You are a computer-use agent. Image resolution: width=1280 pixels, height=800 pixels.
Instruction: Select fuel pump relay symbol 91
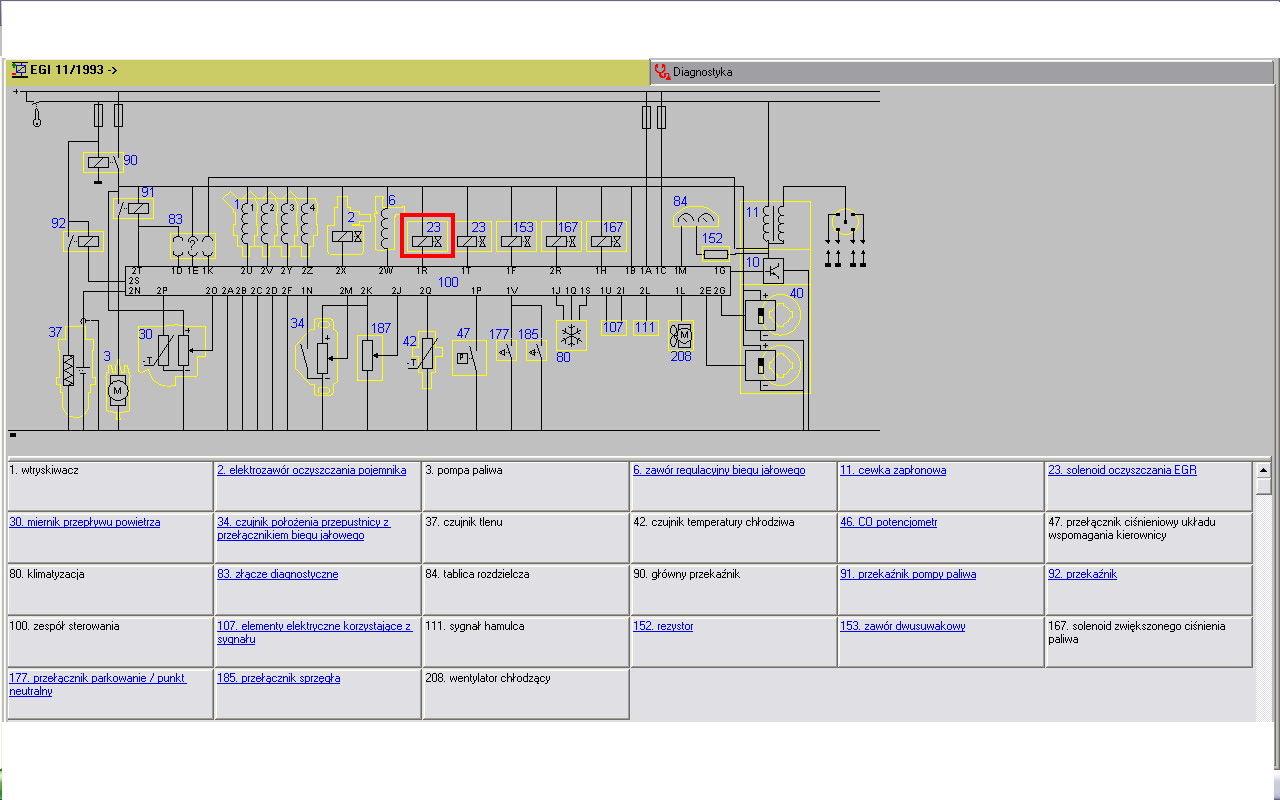pos(132,208)
